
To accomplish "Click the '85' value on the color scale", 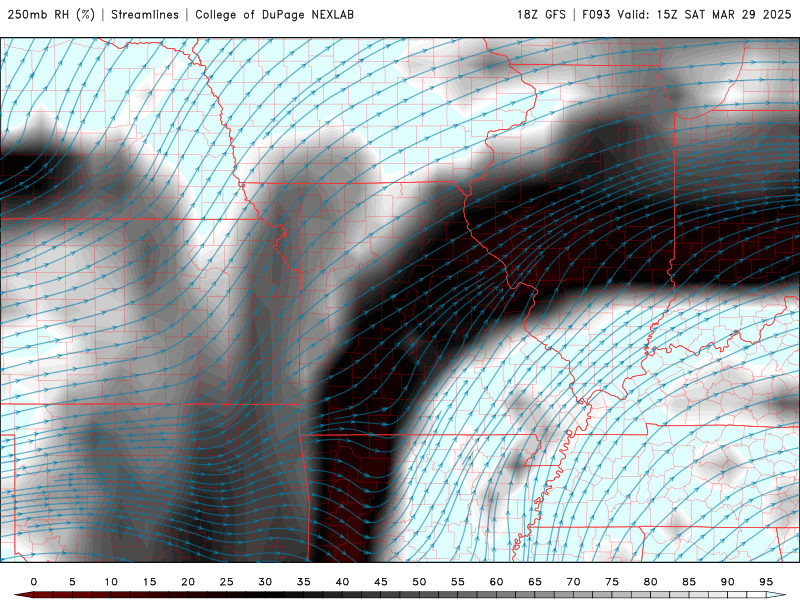I will click(x=689, y=582).
